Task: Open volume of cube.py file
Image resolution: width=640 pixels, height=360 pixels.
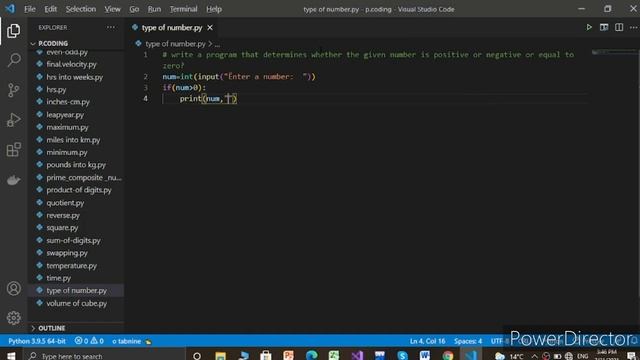Action: (76, 303)
